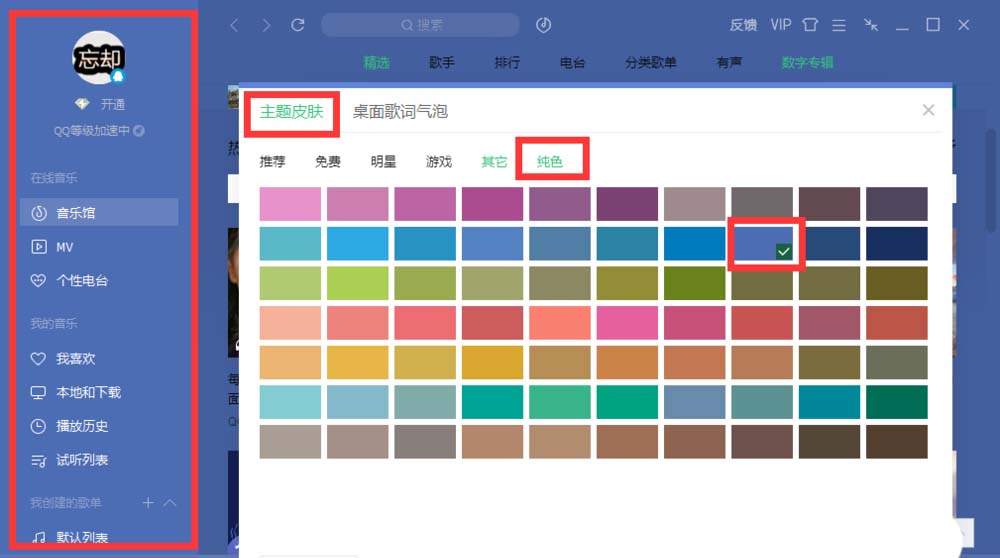1000x558 pixels.
Task: Pick the lime green swatch in third row
Action: (x=357, y=283)
